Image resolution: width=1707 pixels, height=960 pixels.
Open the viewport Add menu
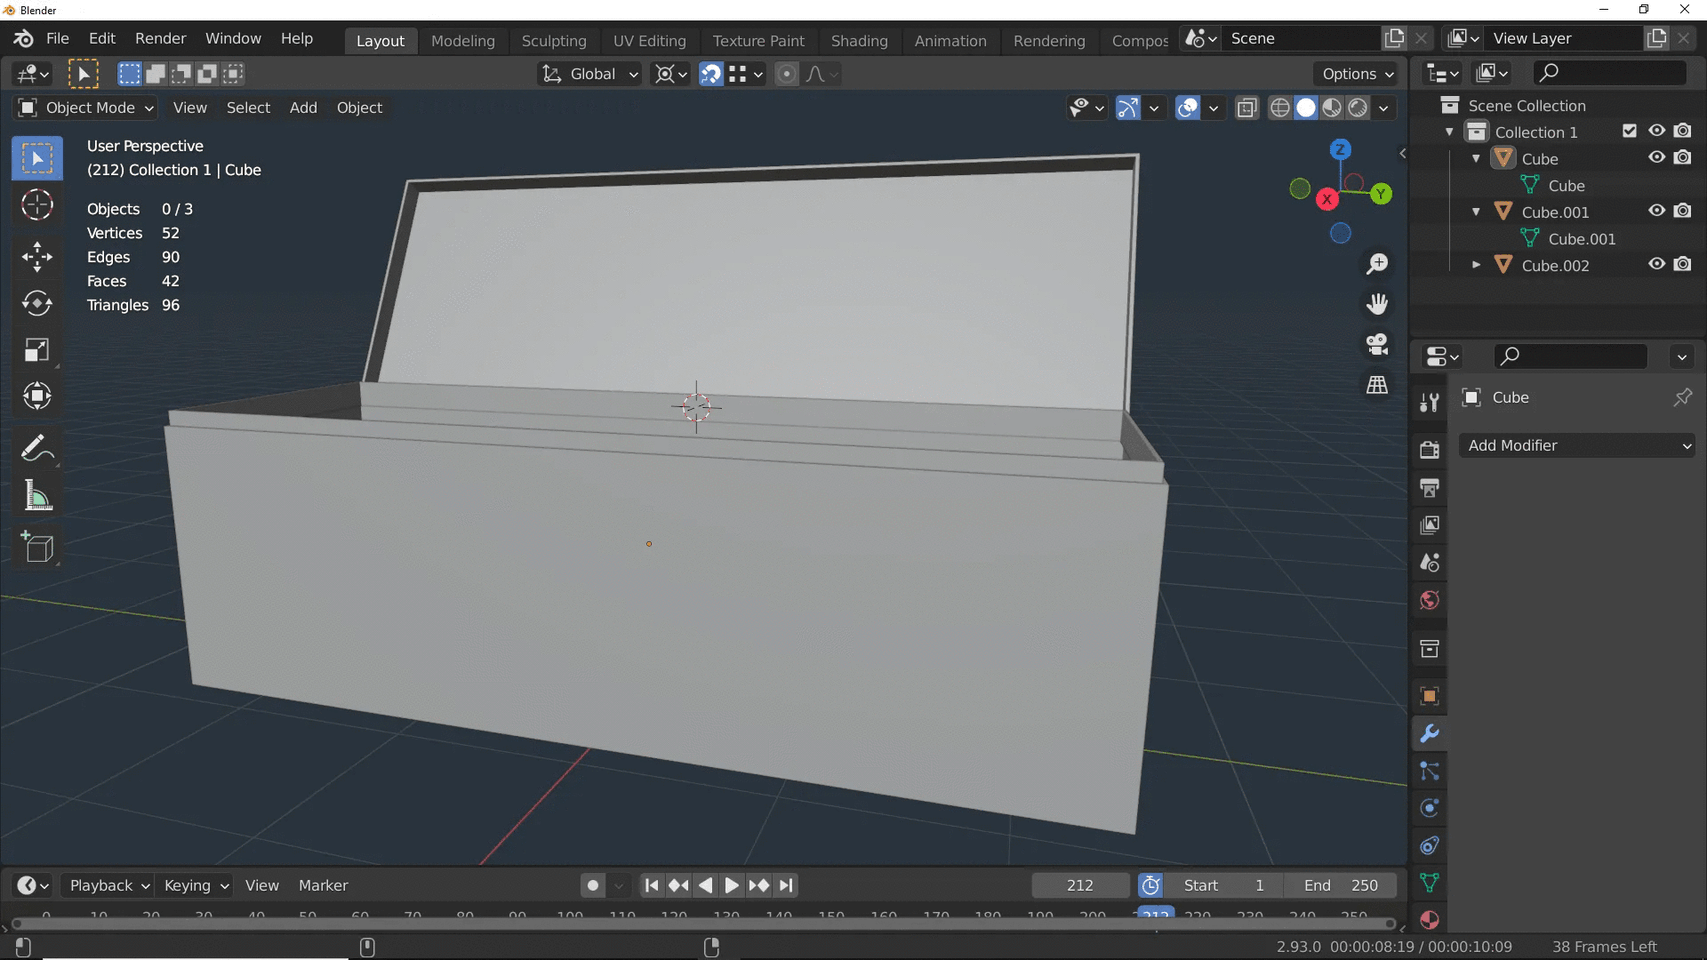coord(303,108)
